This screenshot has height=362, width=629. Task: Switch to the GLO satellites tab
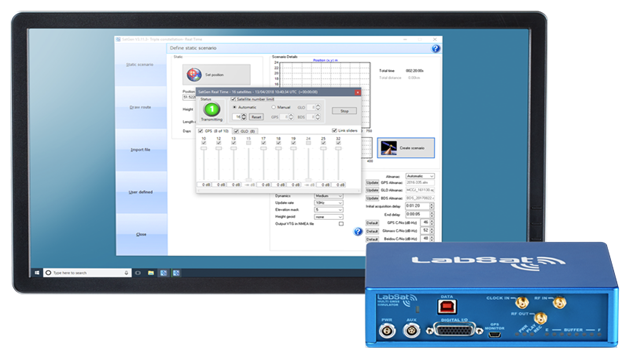click(x=245, y=131)
